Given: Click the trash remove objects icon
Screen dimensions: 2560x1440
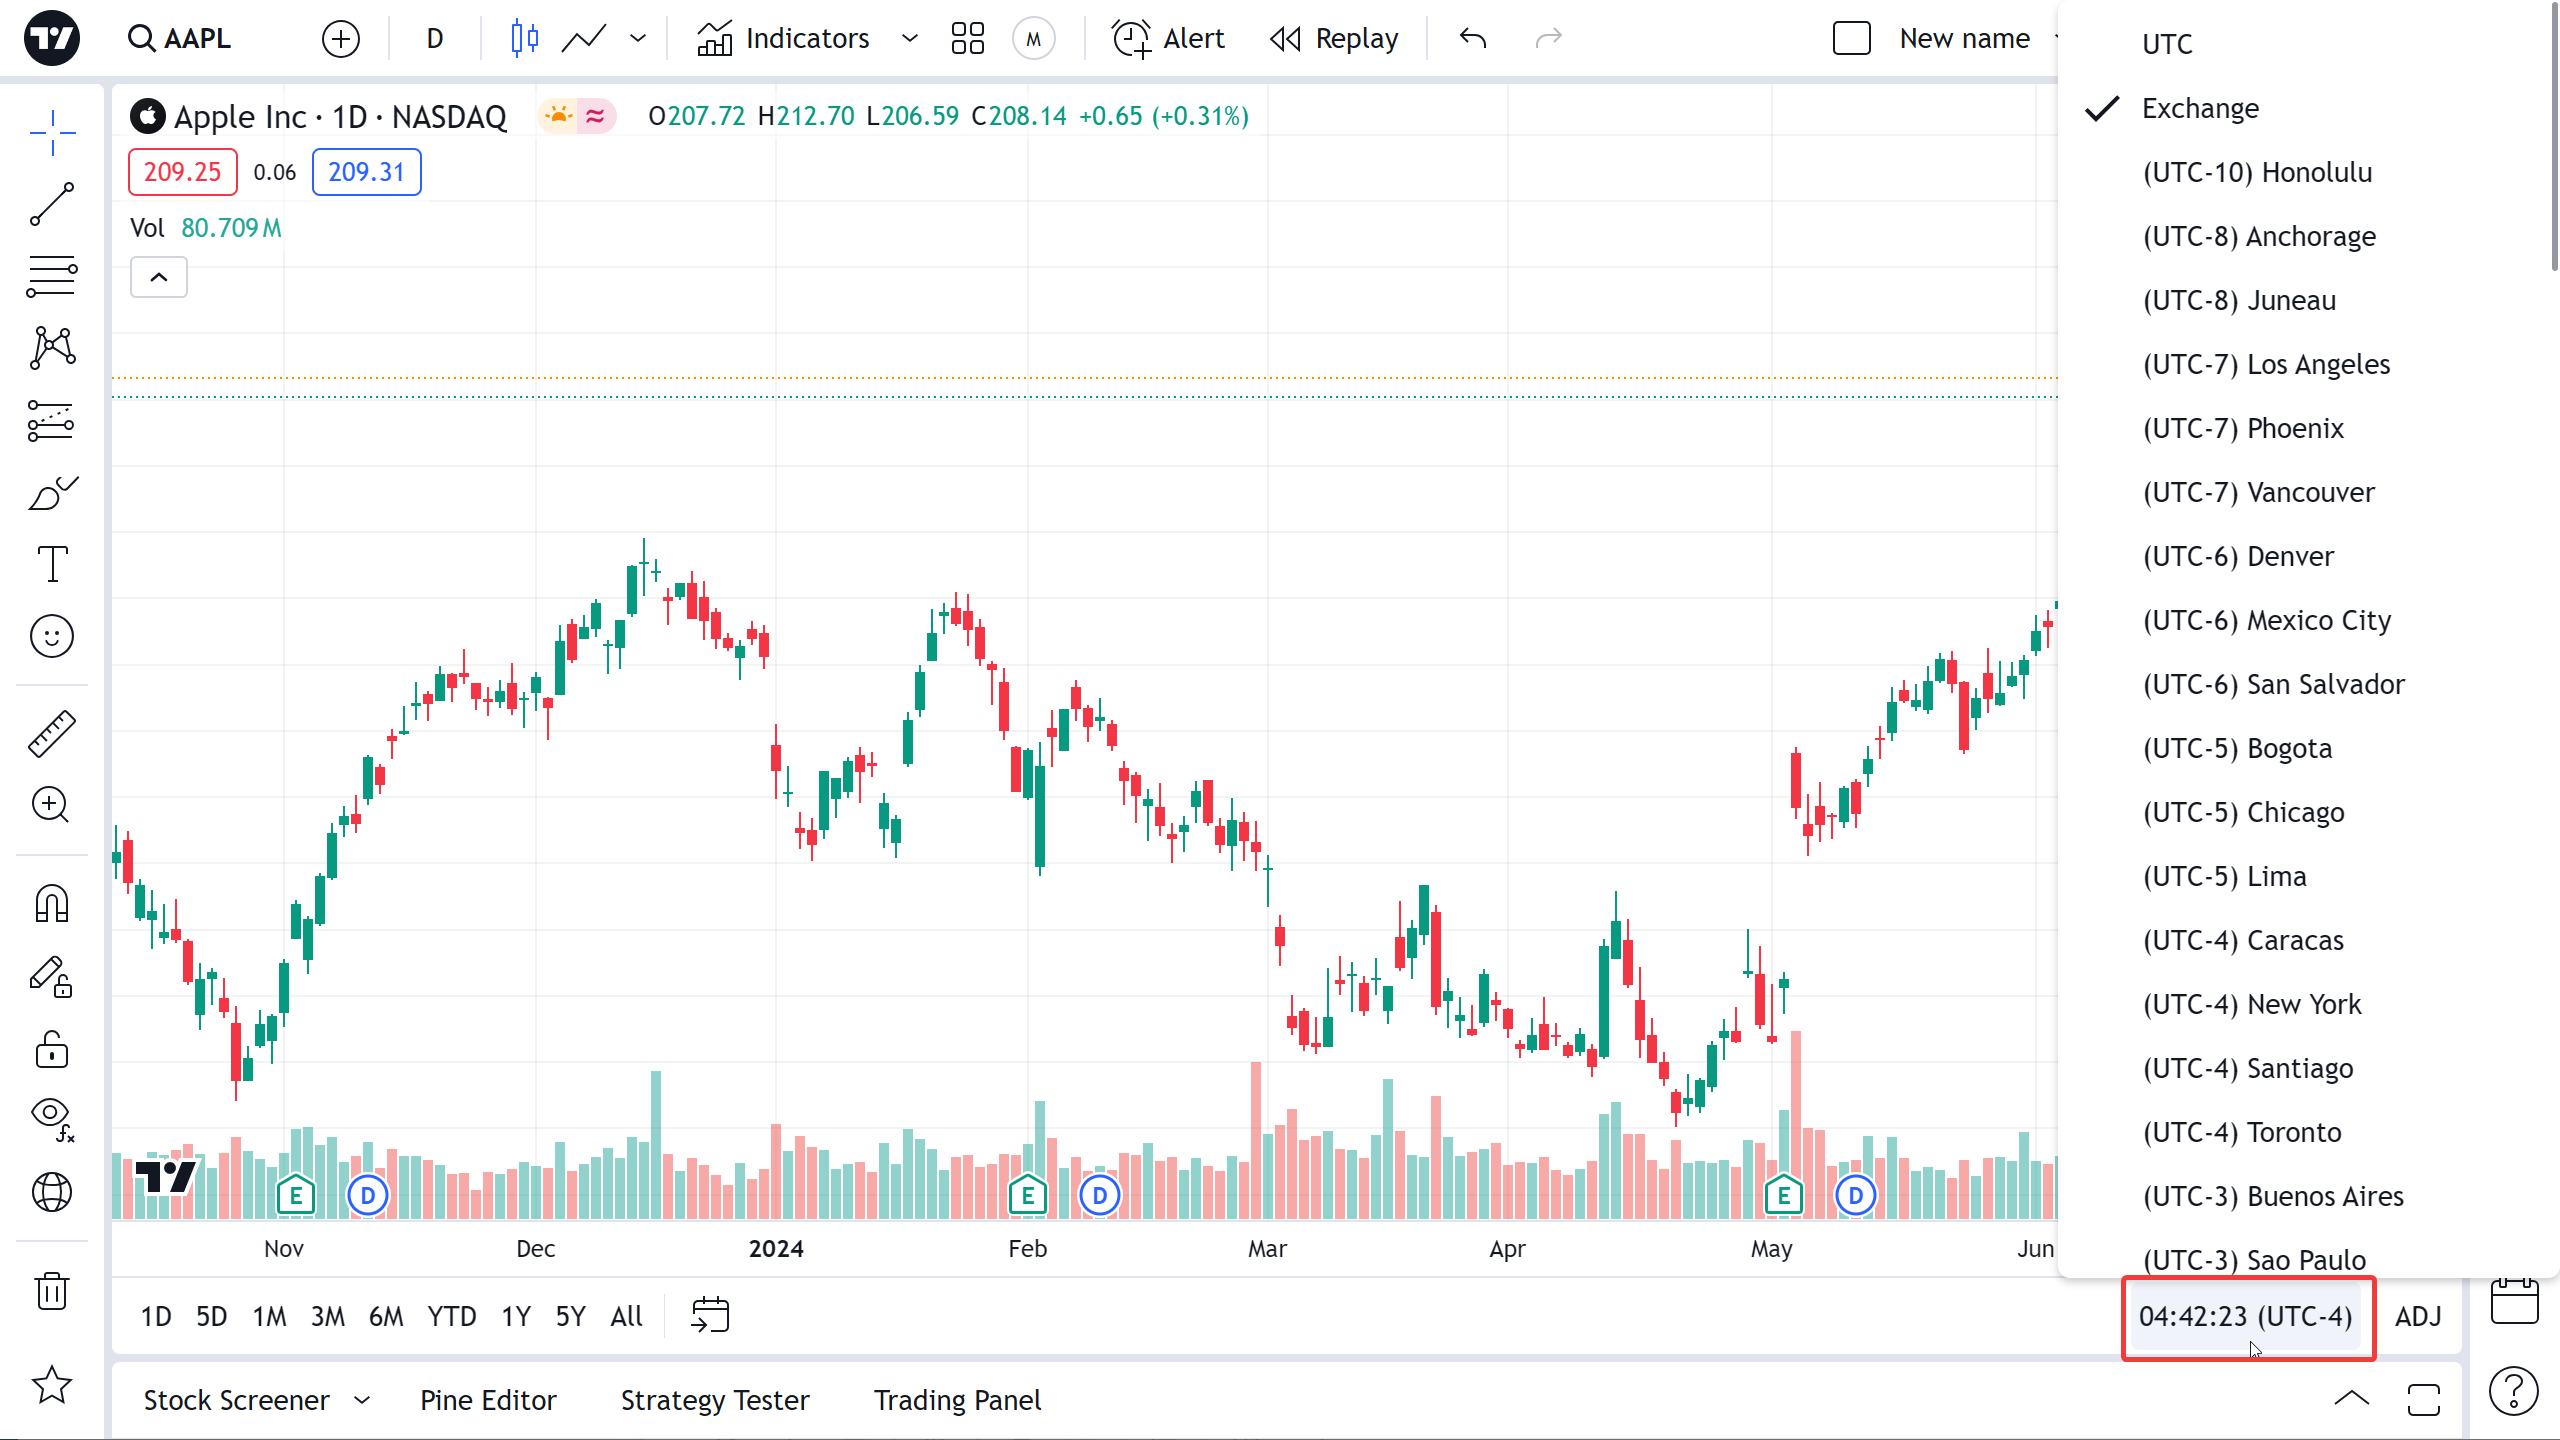Looking at the screenshot, I should [x=52, y=1291].
